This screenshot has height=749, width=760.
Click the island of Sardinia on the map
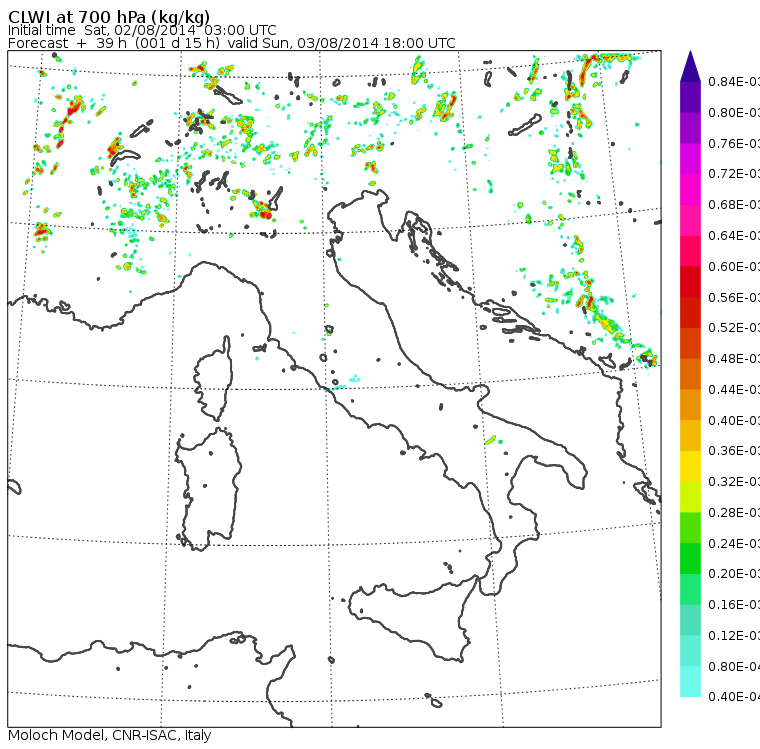click(208, 490)
